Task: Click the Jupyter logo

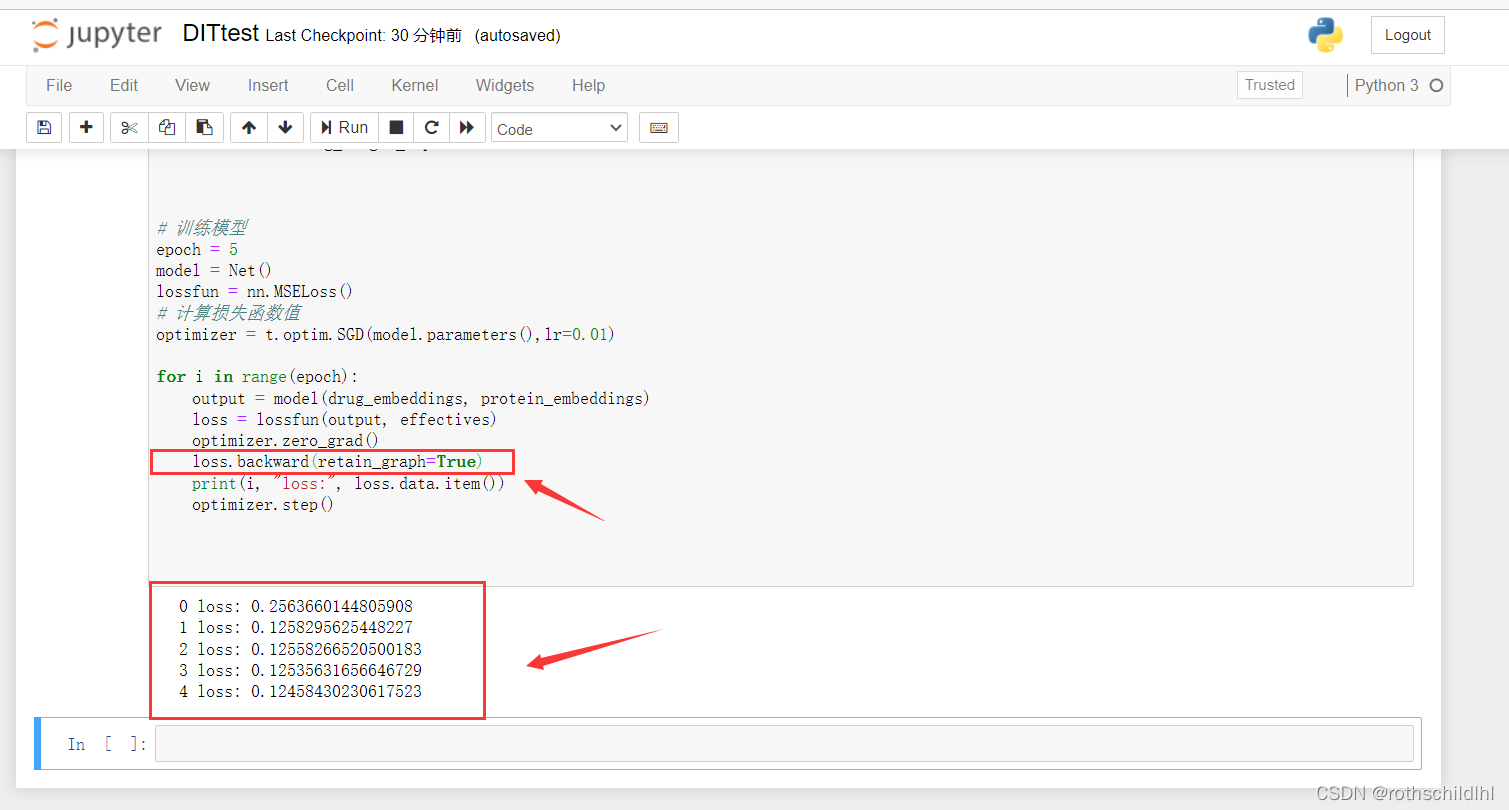Action: (x=96, y=34)
